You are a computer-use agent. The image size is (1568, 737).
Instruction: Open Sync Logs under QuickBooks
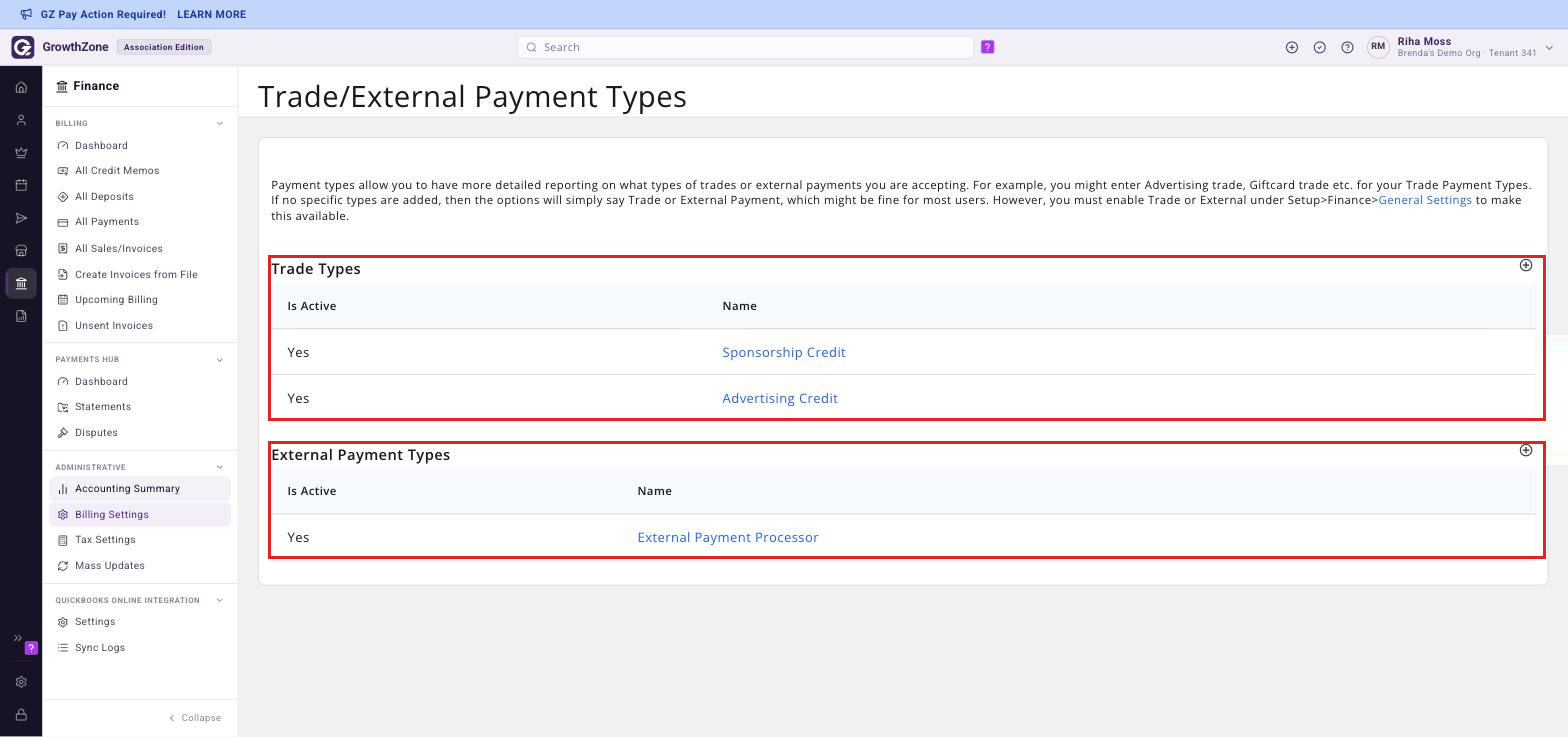click(100, 648)
